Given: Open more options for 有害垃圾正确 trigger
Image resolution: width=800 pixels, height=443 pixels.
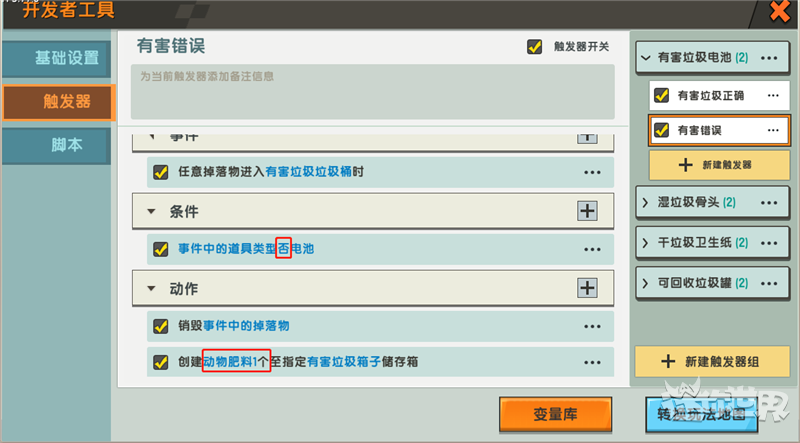Looking at the screenshot, I should point(773,95).
